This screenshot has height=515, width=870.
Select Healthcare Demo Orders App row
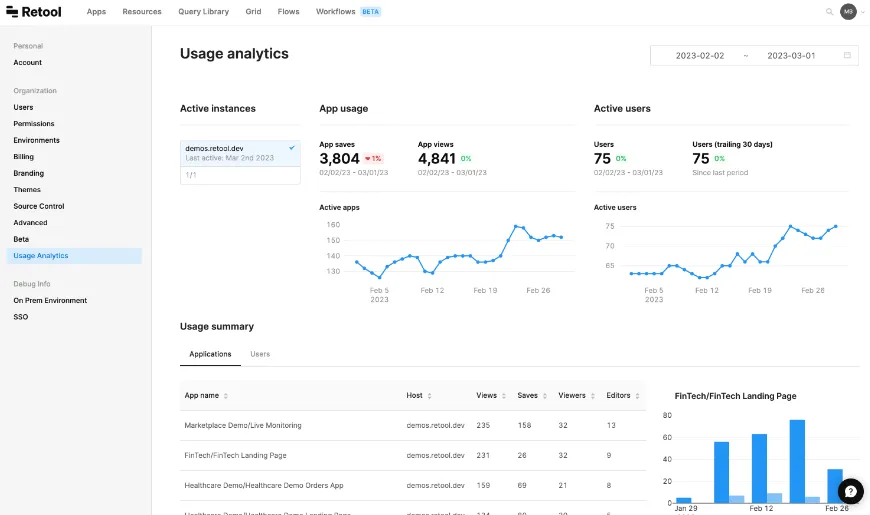pos(413,486)
